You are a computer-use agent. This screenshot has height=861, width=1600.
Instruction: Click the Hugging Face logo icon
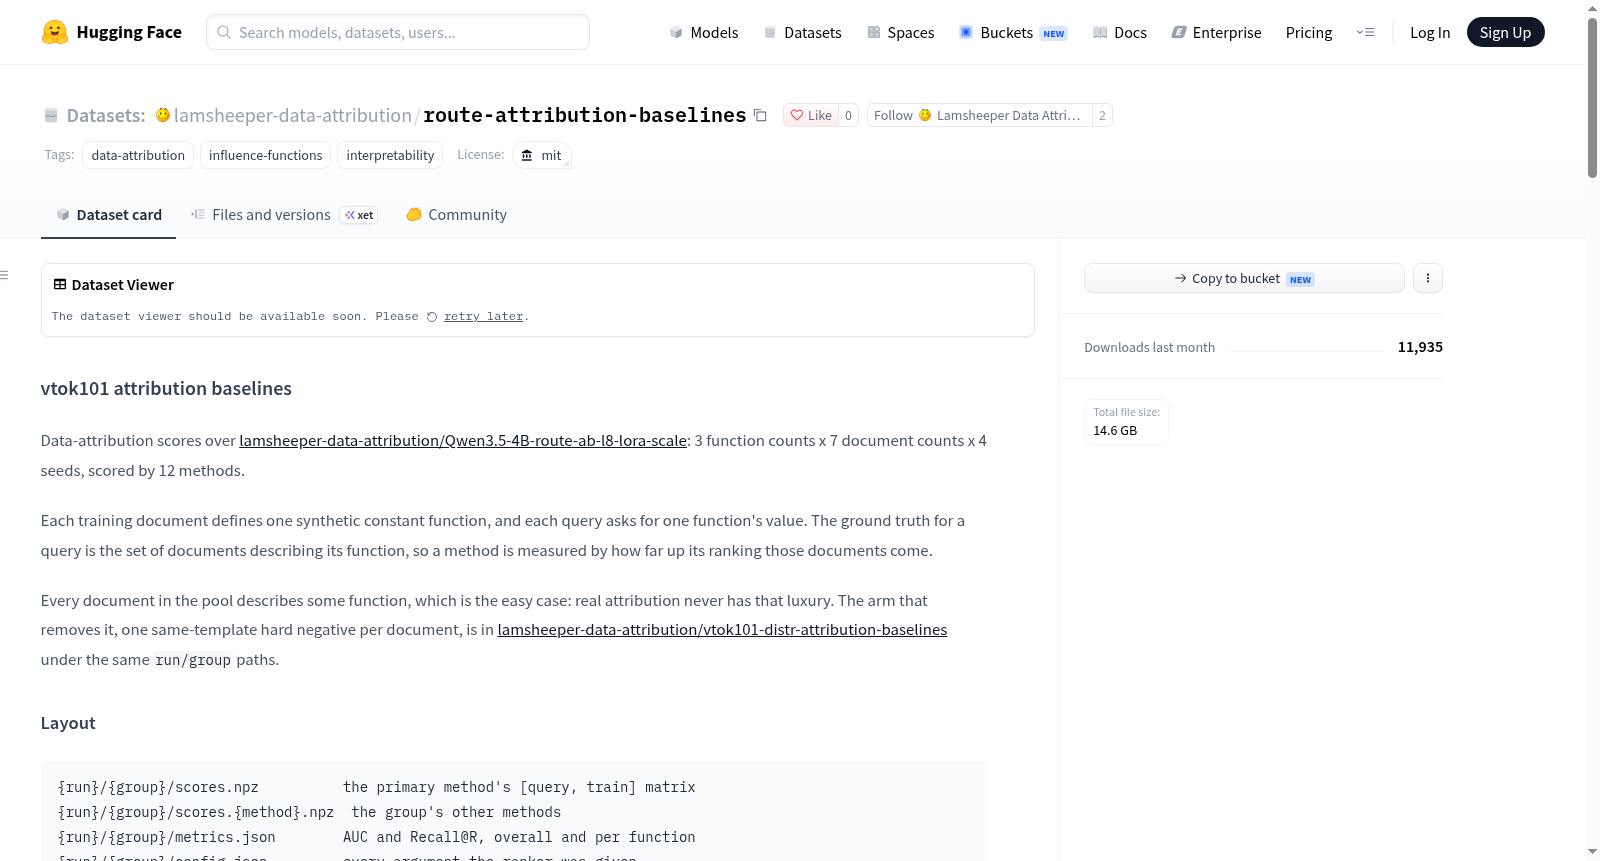pos(55,32)
